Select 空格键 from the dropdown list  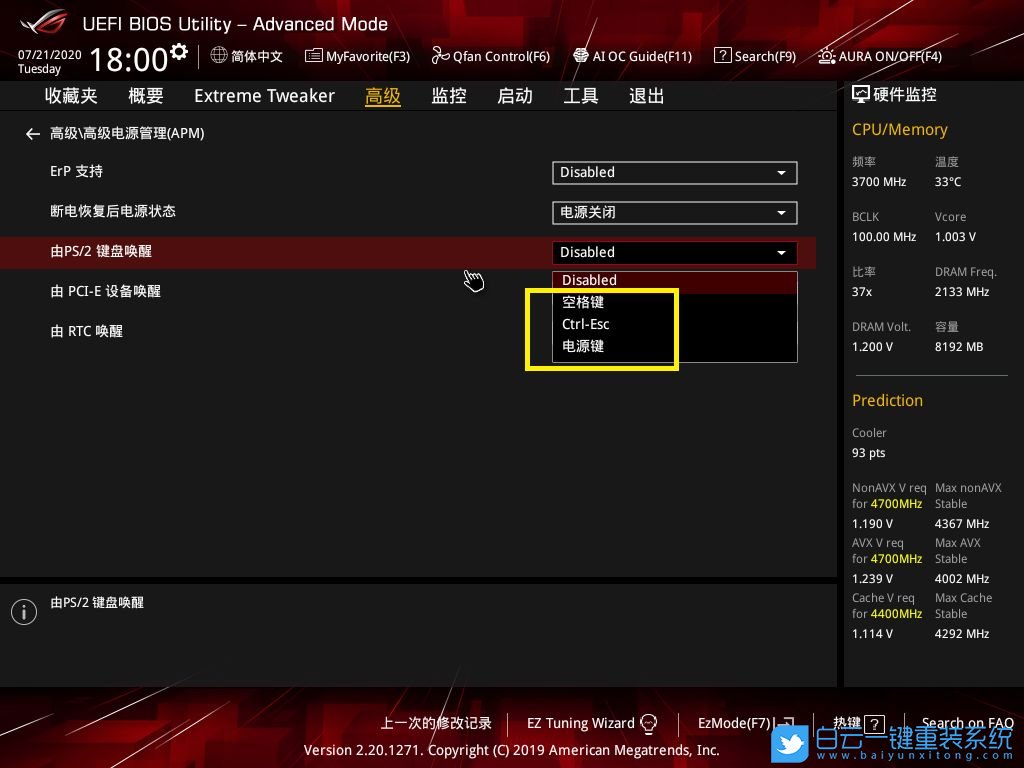(x=583, y=302)
